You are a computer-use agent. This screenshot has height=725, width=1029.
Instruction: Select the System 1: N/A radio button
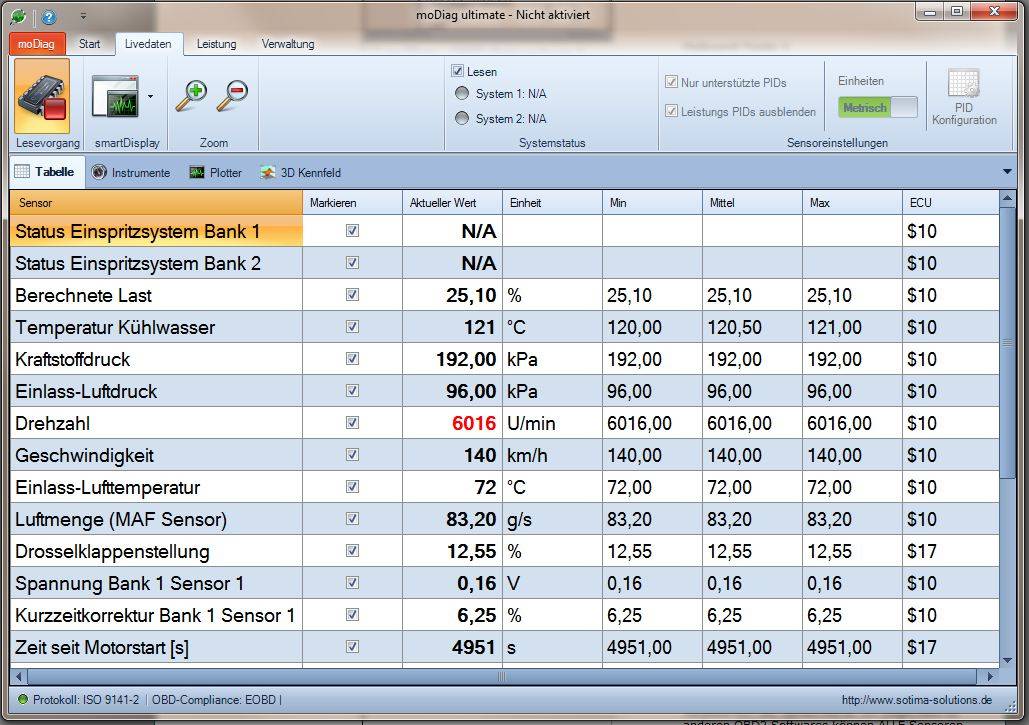tap(461, 95)
